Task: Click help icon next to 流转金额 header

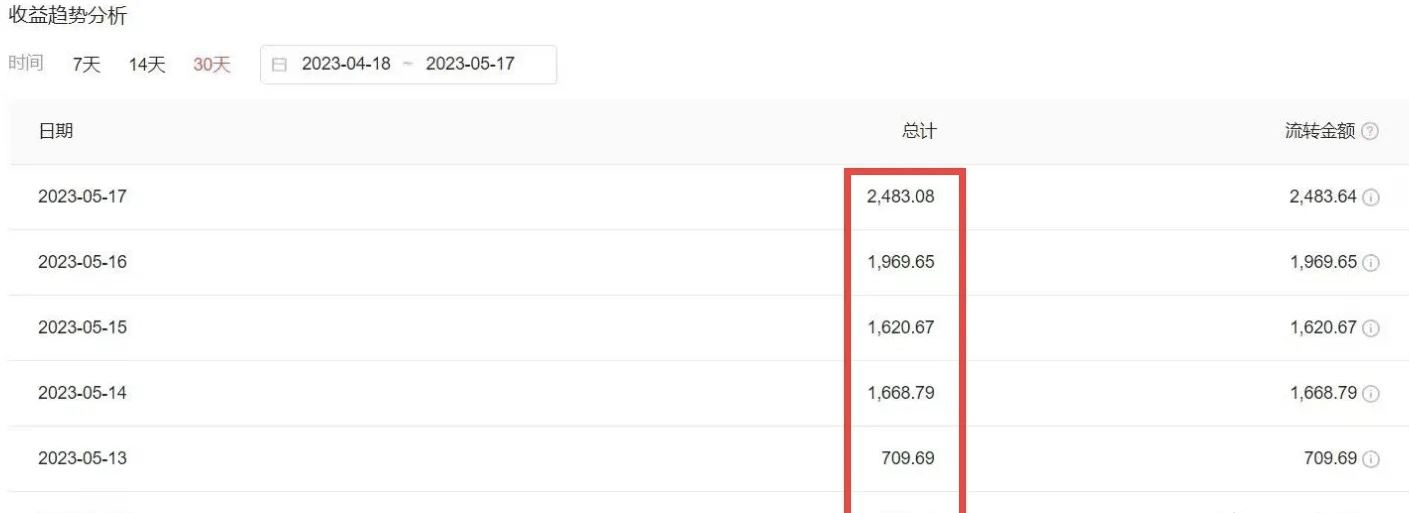Action: pyautogui.click(x=1370, y=132)
